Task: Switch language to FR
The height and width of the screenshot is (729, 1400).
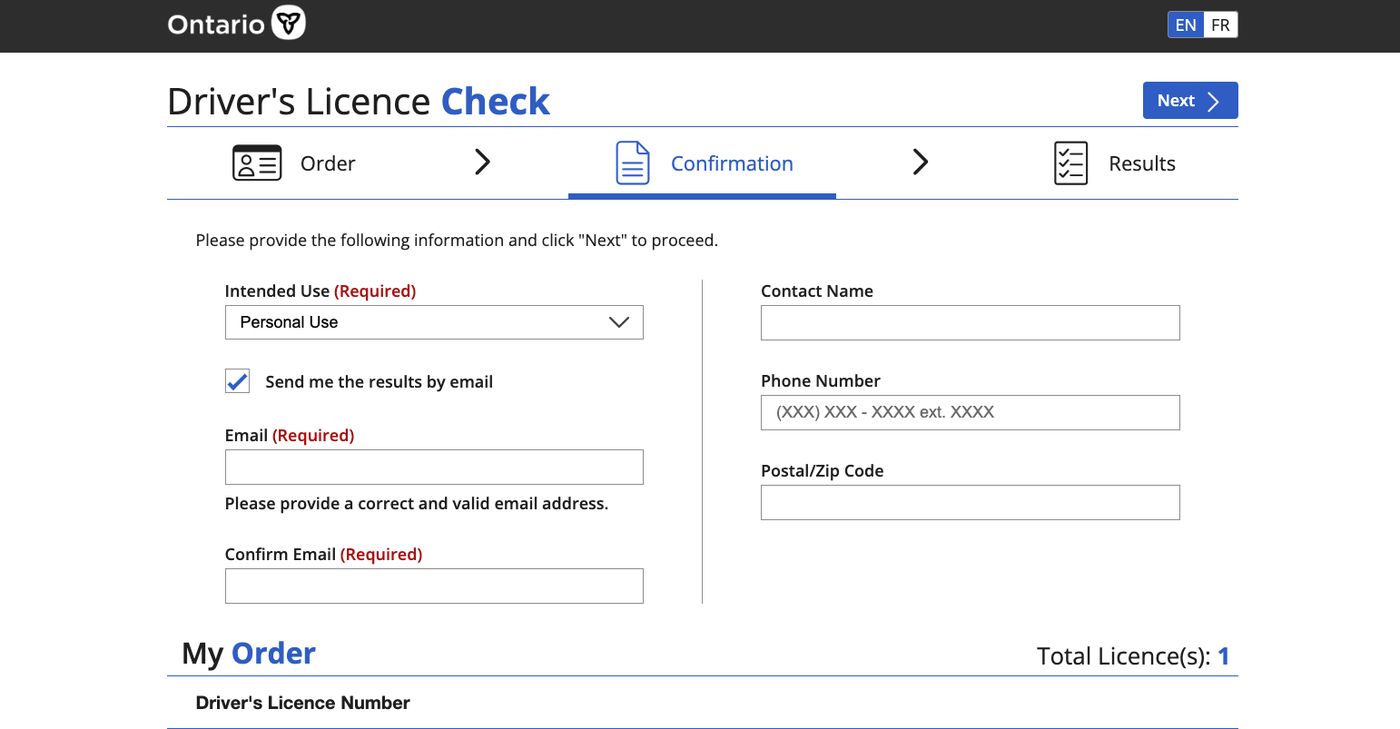Action: [x=1221, y=25]
